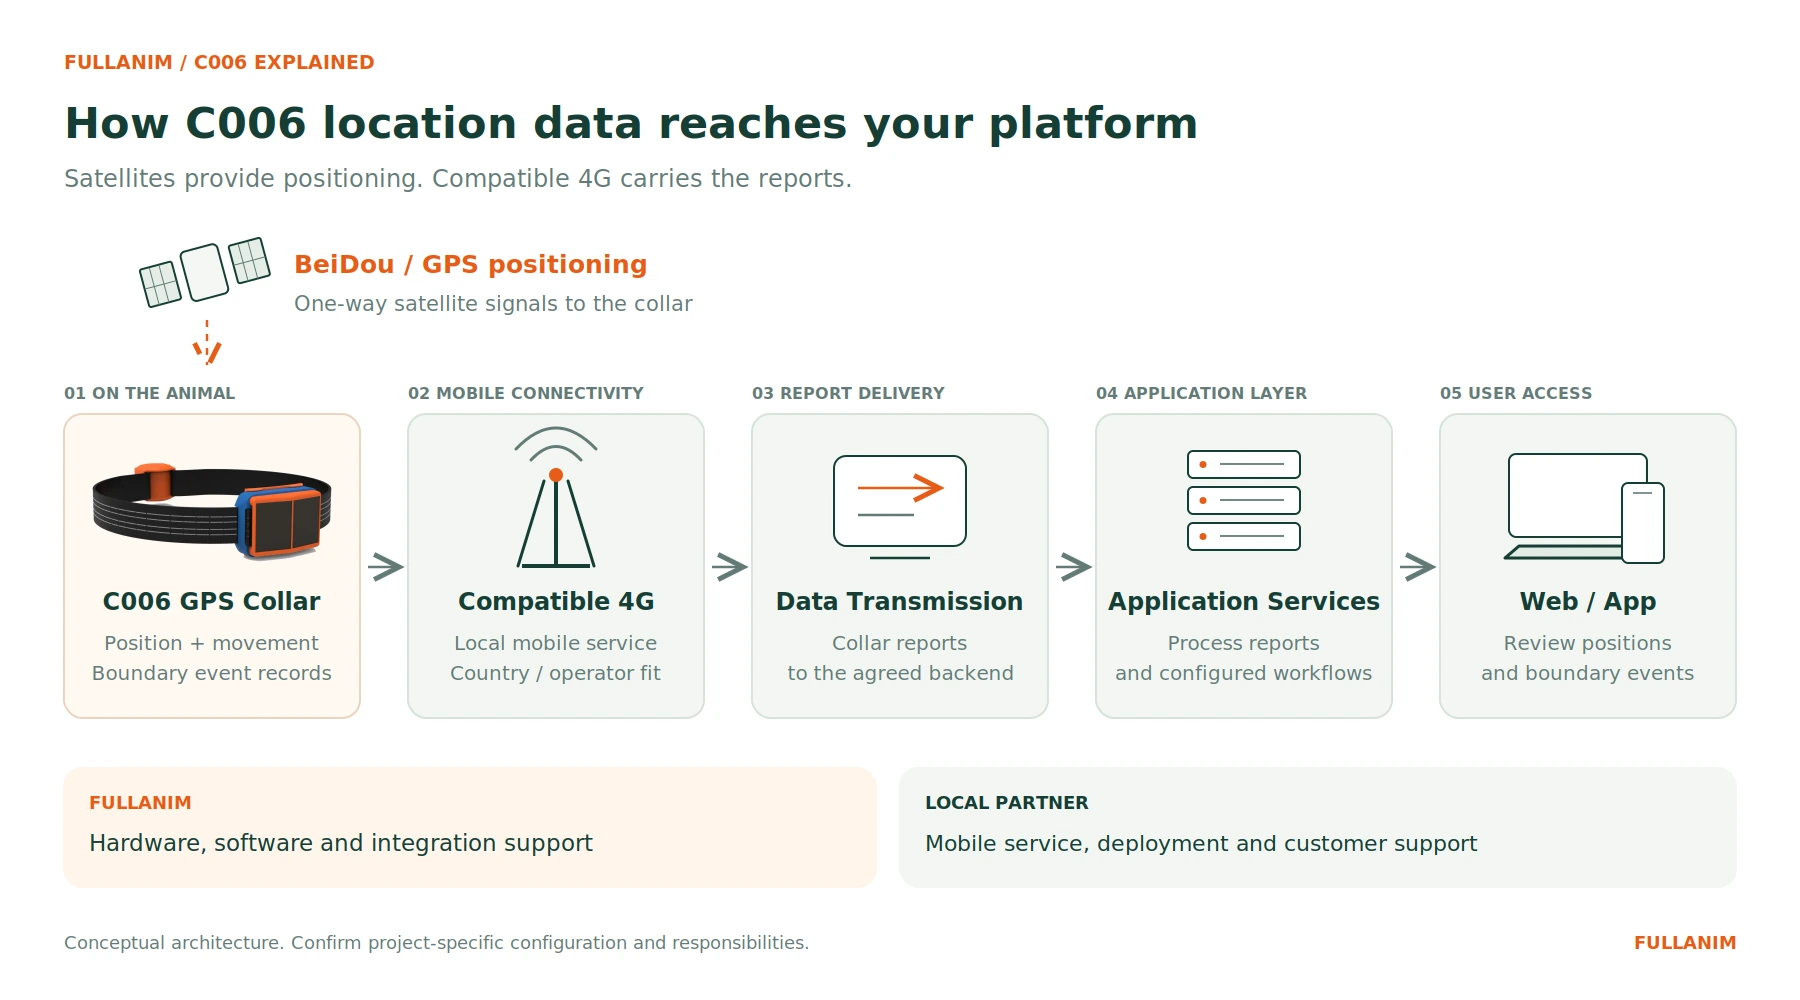This screenshot has height=1000, width=1800.
Task: Click the 'Compatible 4G' card title
Action: pos(556,601)
